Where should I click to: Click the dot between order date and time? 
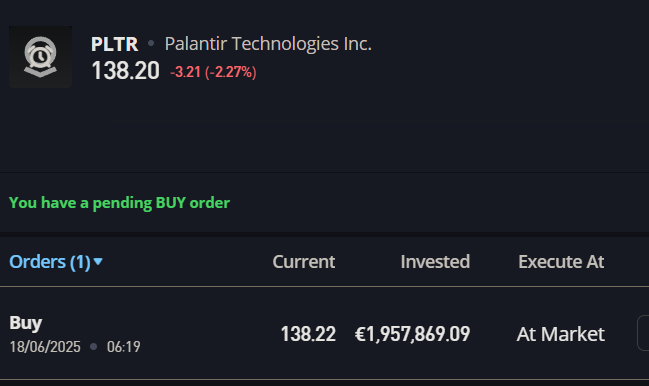point(94,346)
